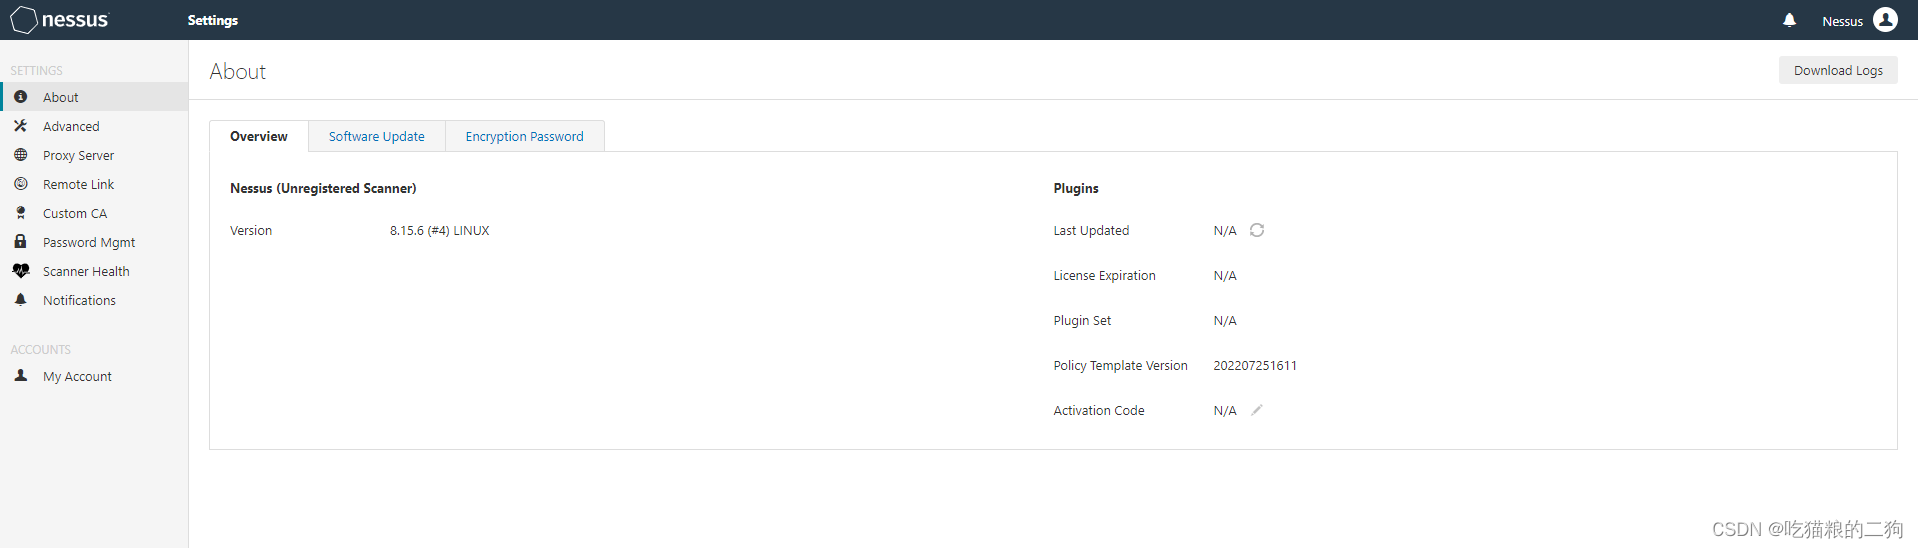
Task: Go to Advanced settings
Action: tap(94, 126)
